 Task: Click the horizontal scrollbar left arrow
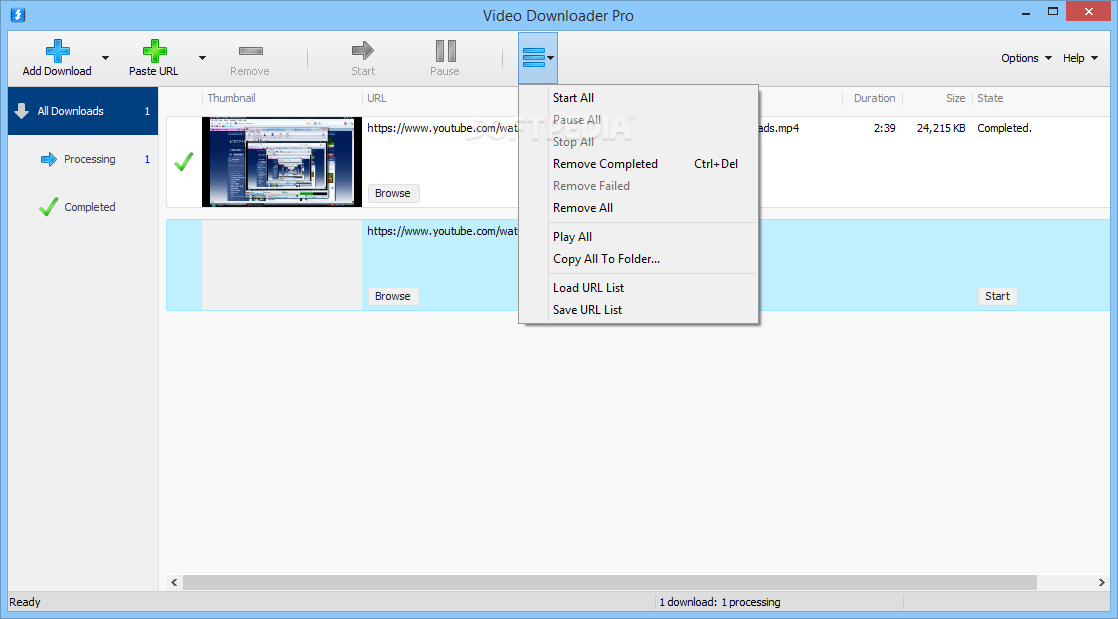coord(174,583)
